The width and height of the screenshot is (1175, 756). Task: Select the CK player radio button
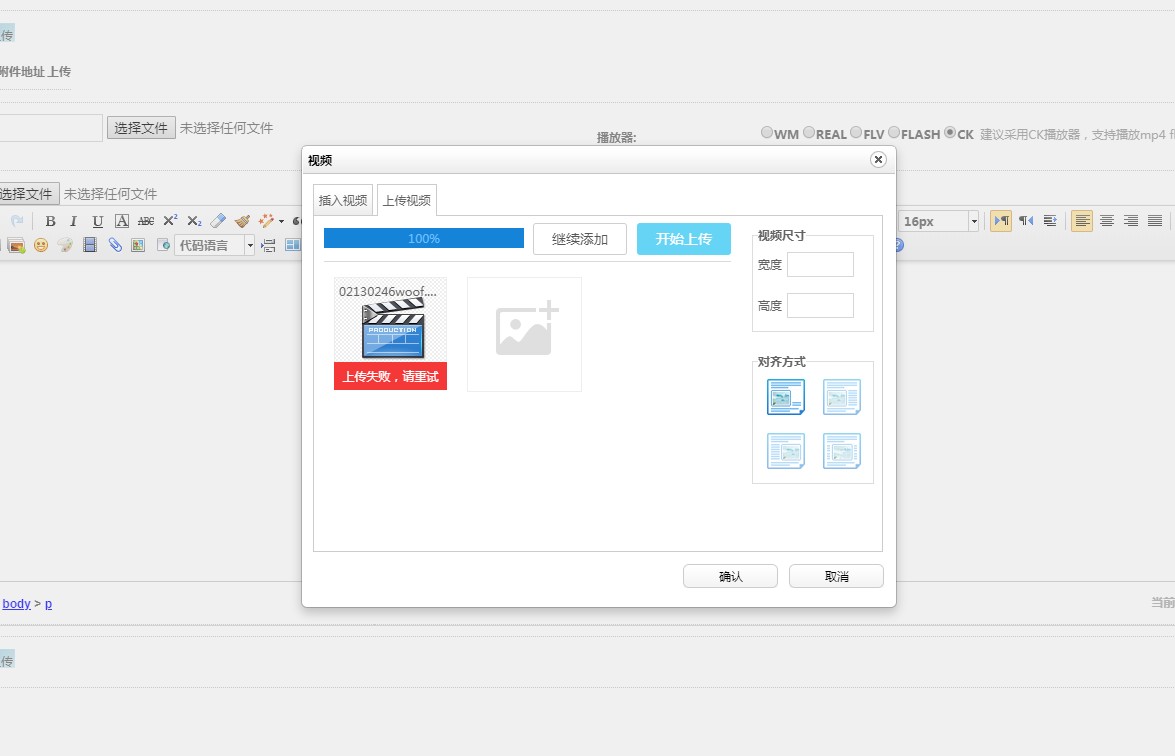pos(950,133)
